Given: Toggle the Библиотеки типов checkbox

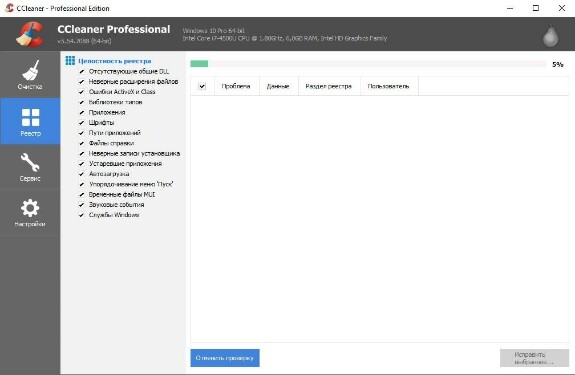Looking at the screenshot, I should (81, 102).
